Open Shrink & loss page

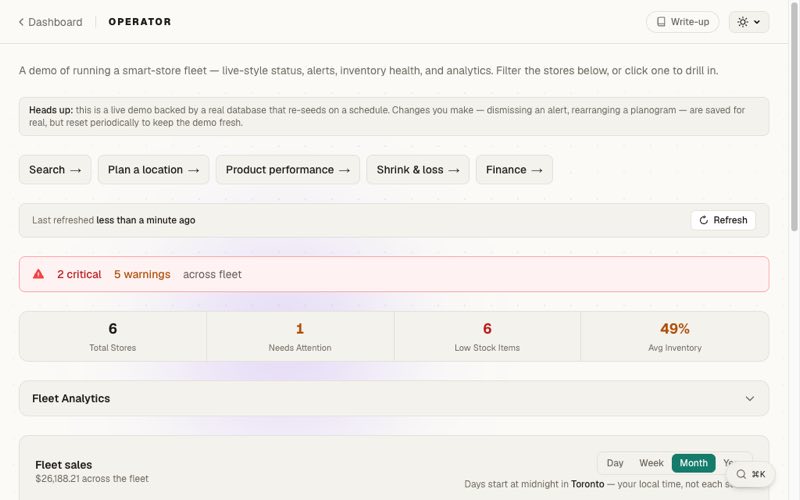tap(418, 169)
